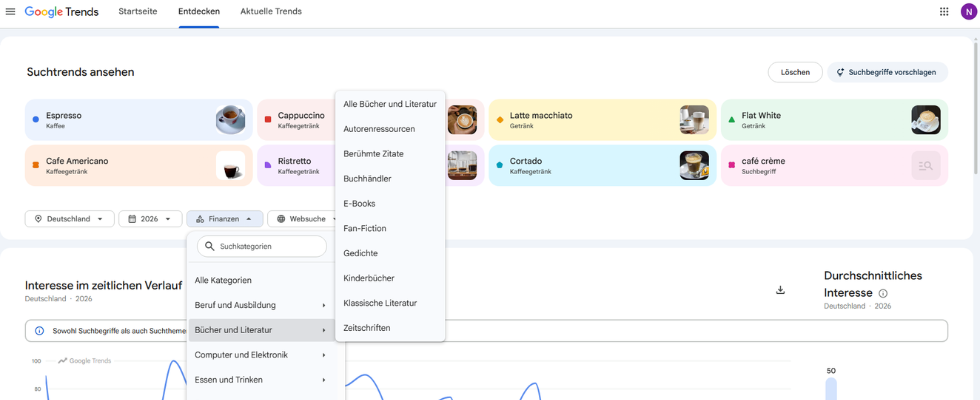Click the magnifier icon in Suchkategorien field
The image size is (980, 400).
coord(210,246)
